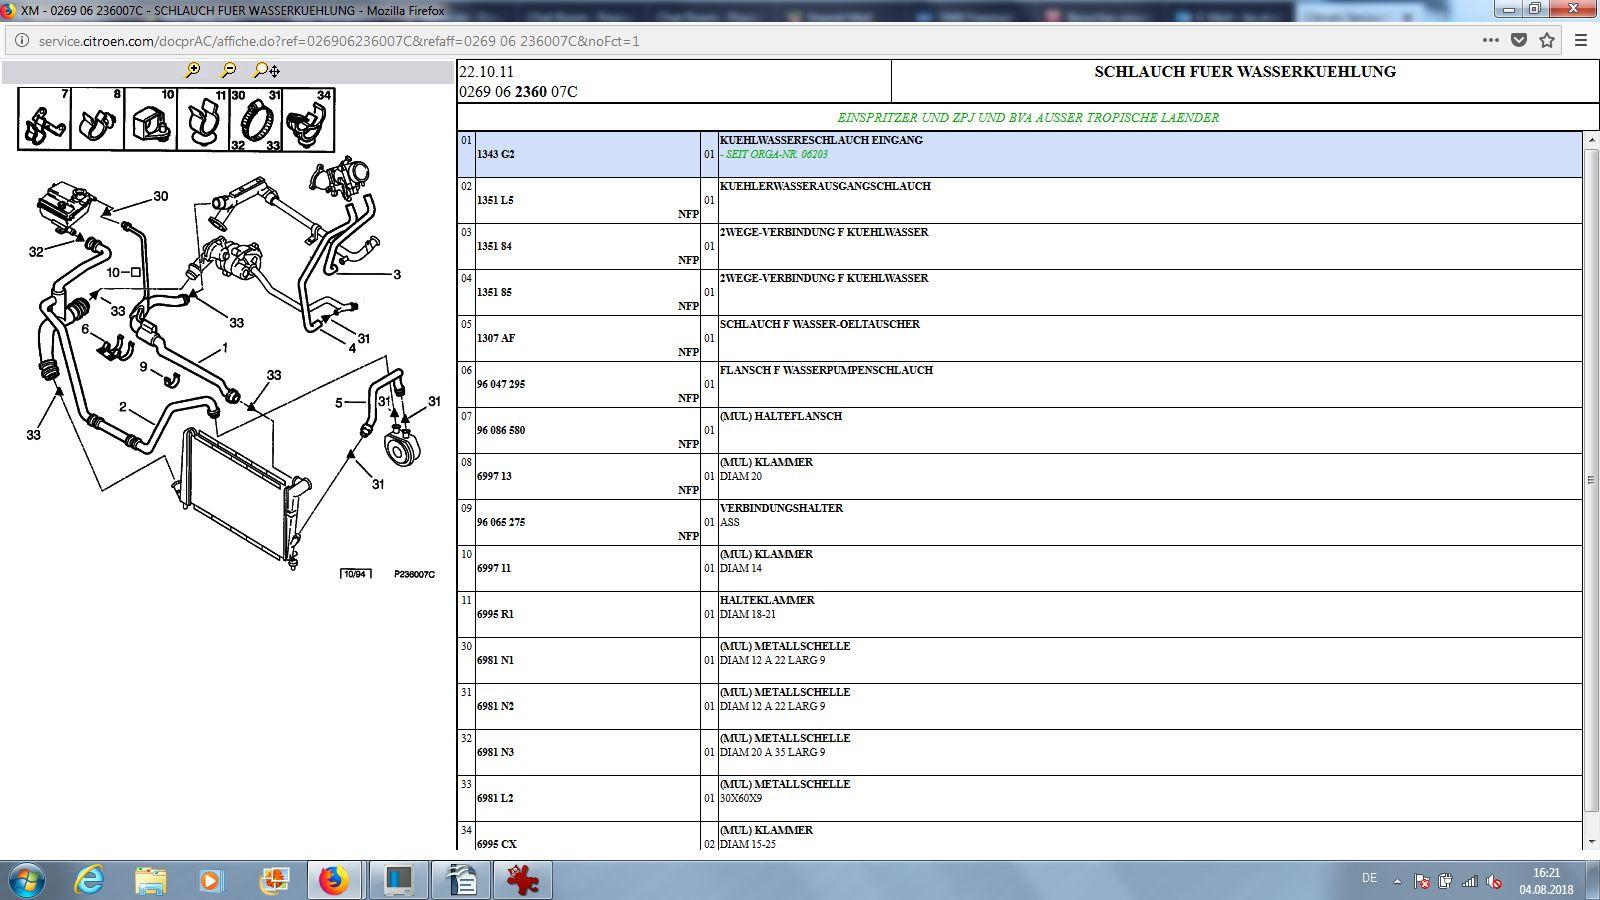Select part number 6997 11
This screenshot has width=1600, height=900.
494,568
